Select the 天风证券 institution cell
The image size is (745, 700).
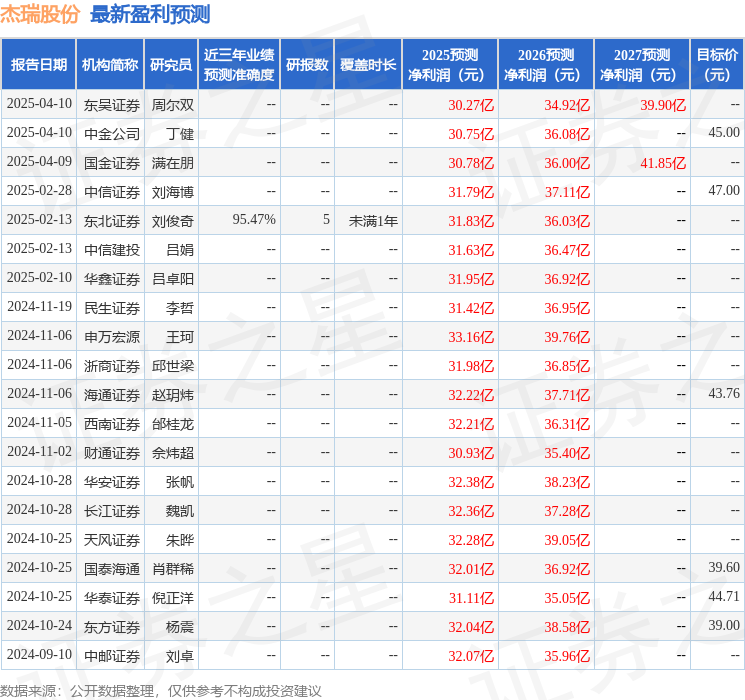coord(112,540)
